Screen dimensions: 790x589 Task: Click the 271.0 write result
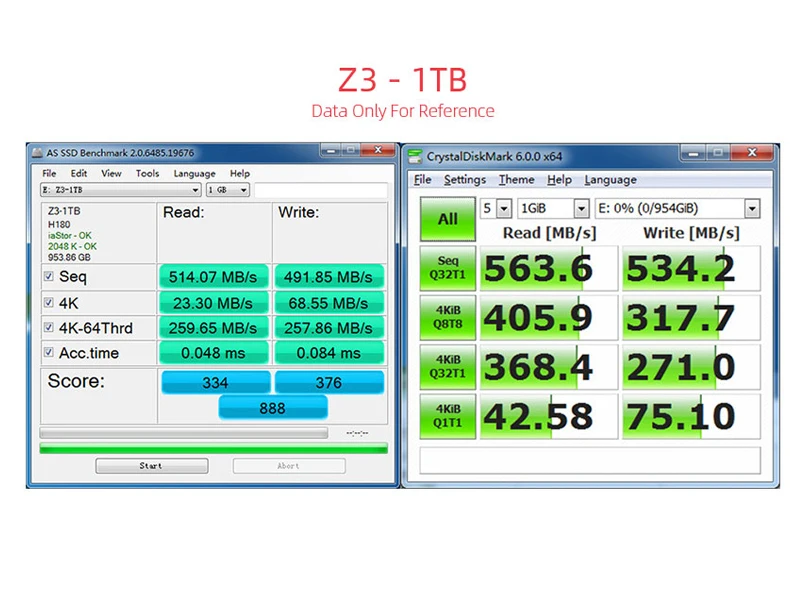click(x=691, y=367)
